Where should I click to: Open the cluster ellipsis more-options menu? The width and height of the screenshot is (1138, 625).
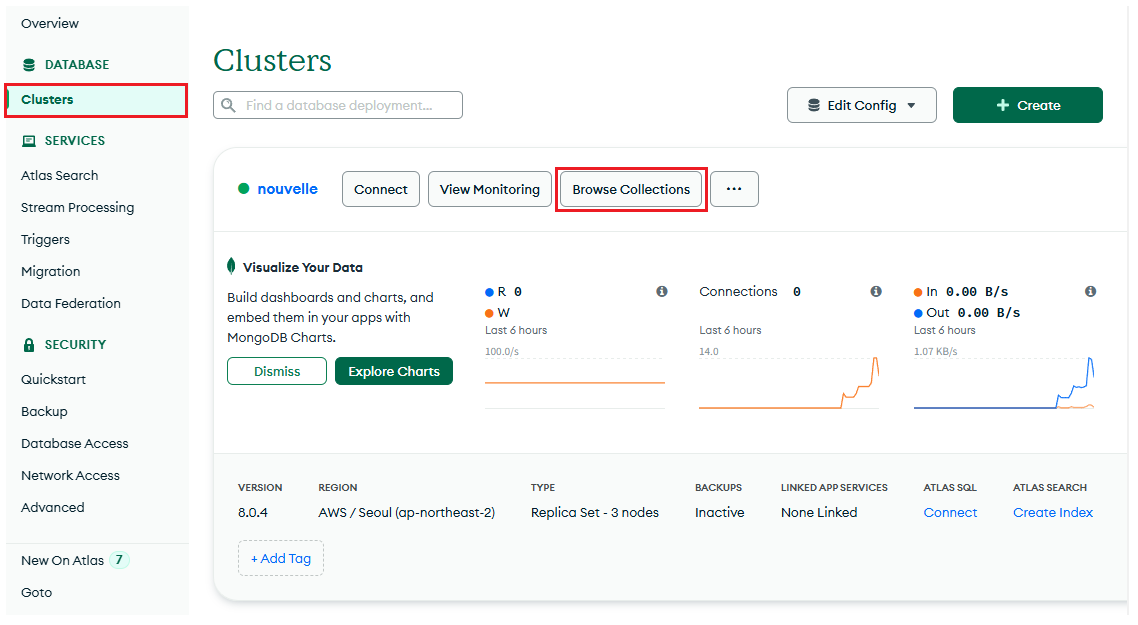pyautogui.click(x=734, y=189)
